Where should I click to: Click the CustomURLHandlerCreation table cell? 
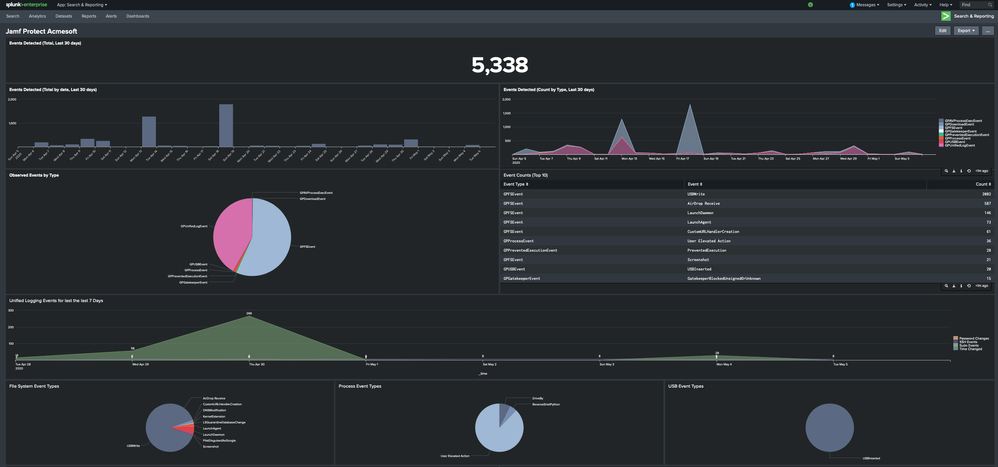pos(712,232)
